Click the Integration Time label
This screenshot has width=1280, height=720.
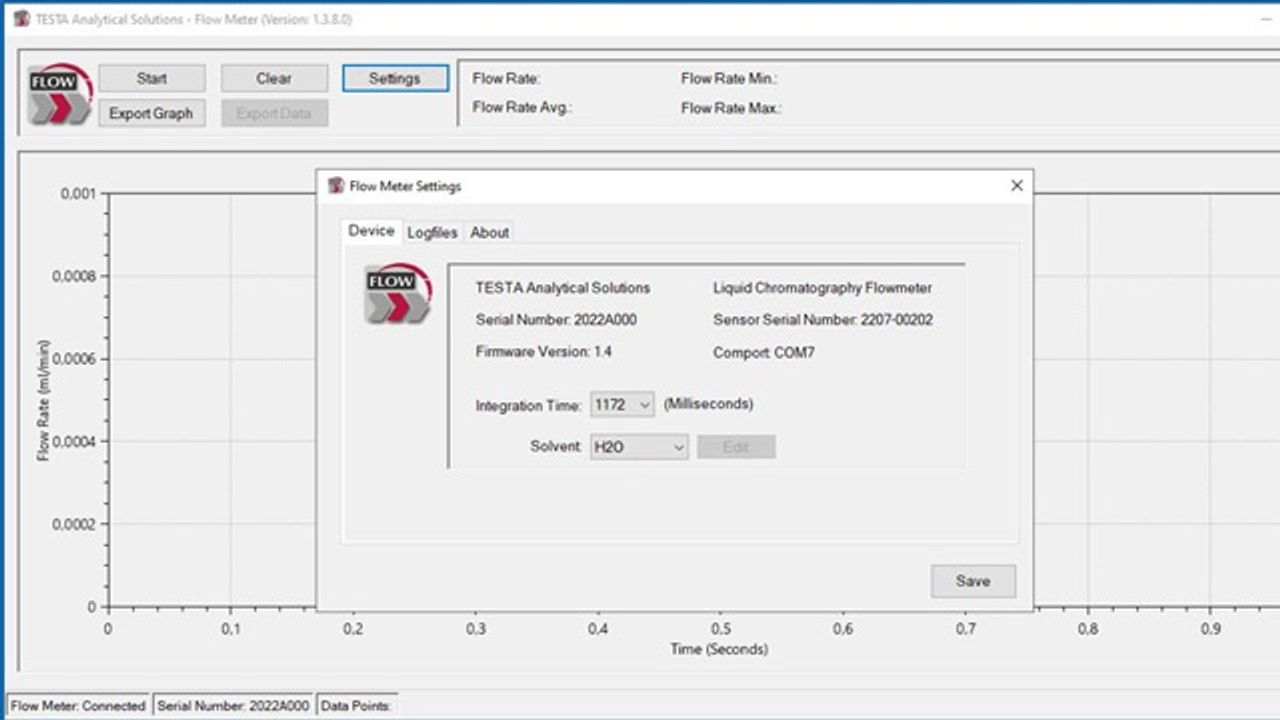click(x=528, y=406)
